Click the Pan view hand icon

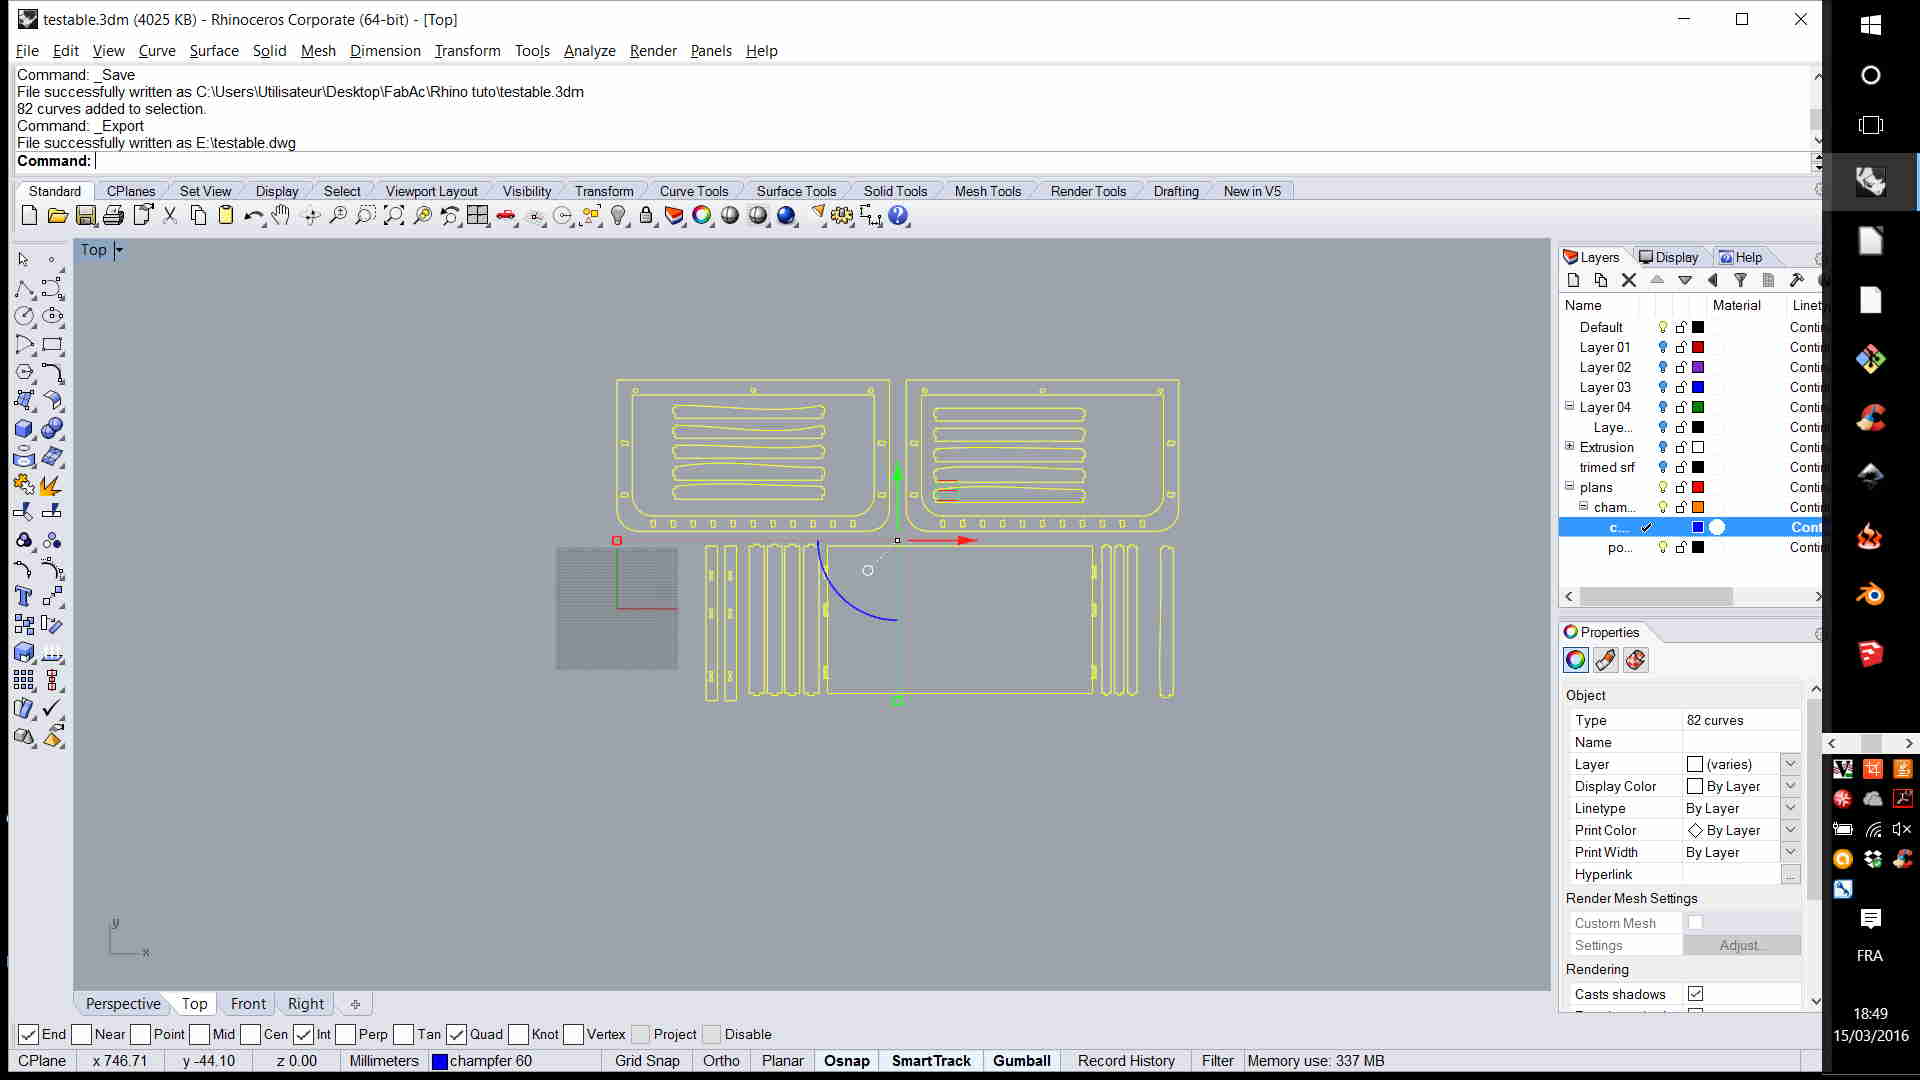pyautogui.click(x=281, y=216)
